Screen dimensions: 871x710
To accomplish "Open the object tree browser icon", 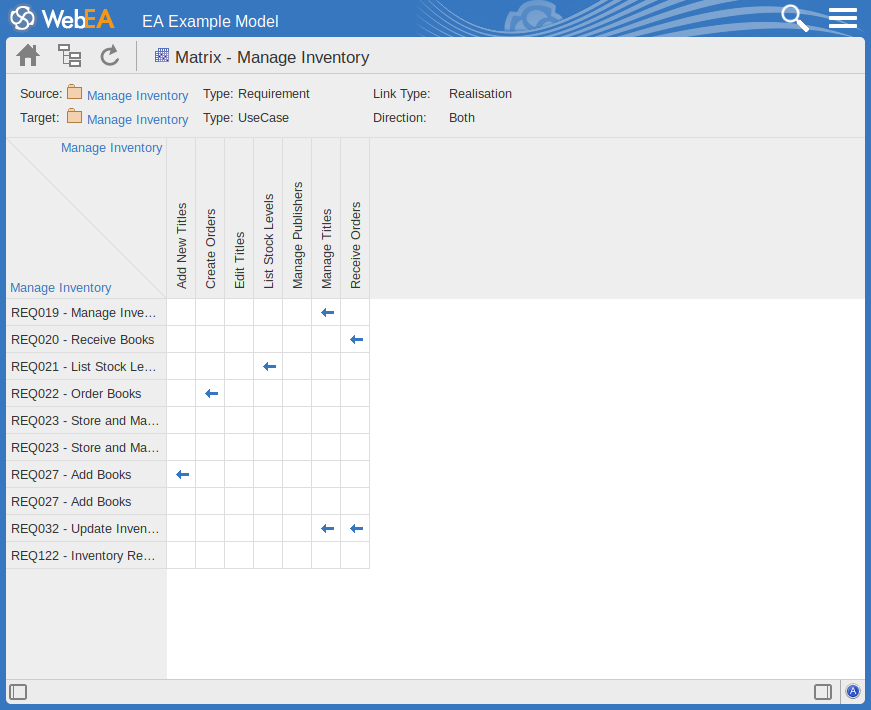I will pyautogui.click(x=69, y=56).
